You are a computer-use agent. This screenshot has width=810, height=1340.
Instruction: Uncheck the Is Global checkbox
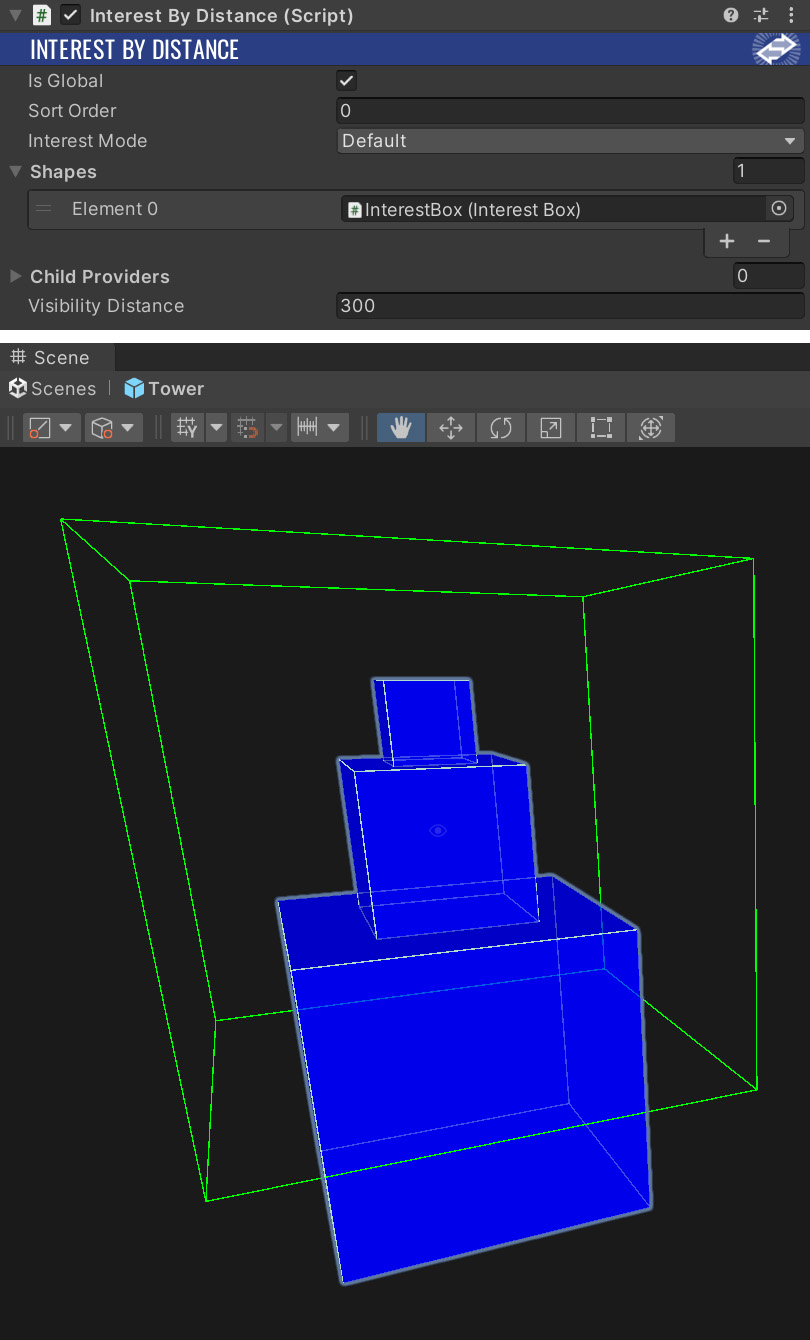coord(347,81)
